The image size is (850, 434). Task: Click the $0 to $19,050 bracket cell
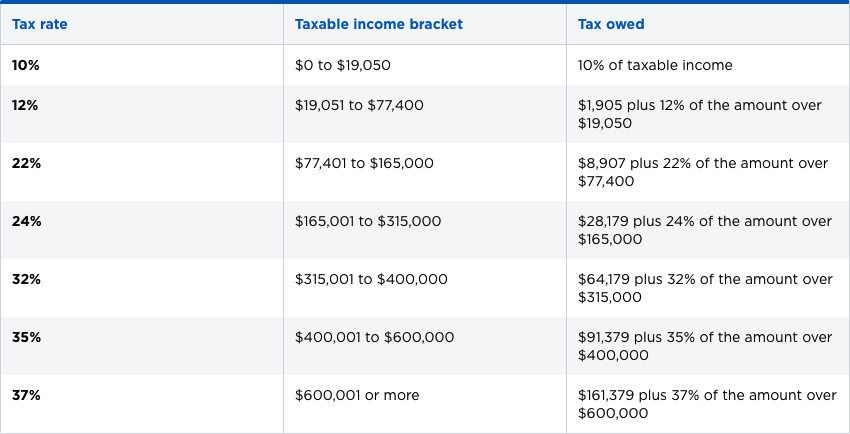point(343,65)
